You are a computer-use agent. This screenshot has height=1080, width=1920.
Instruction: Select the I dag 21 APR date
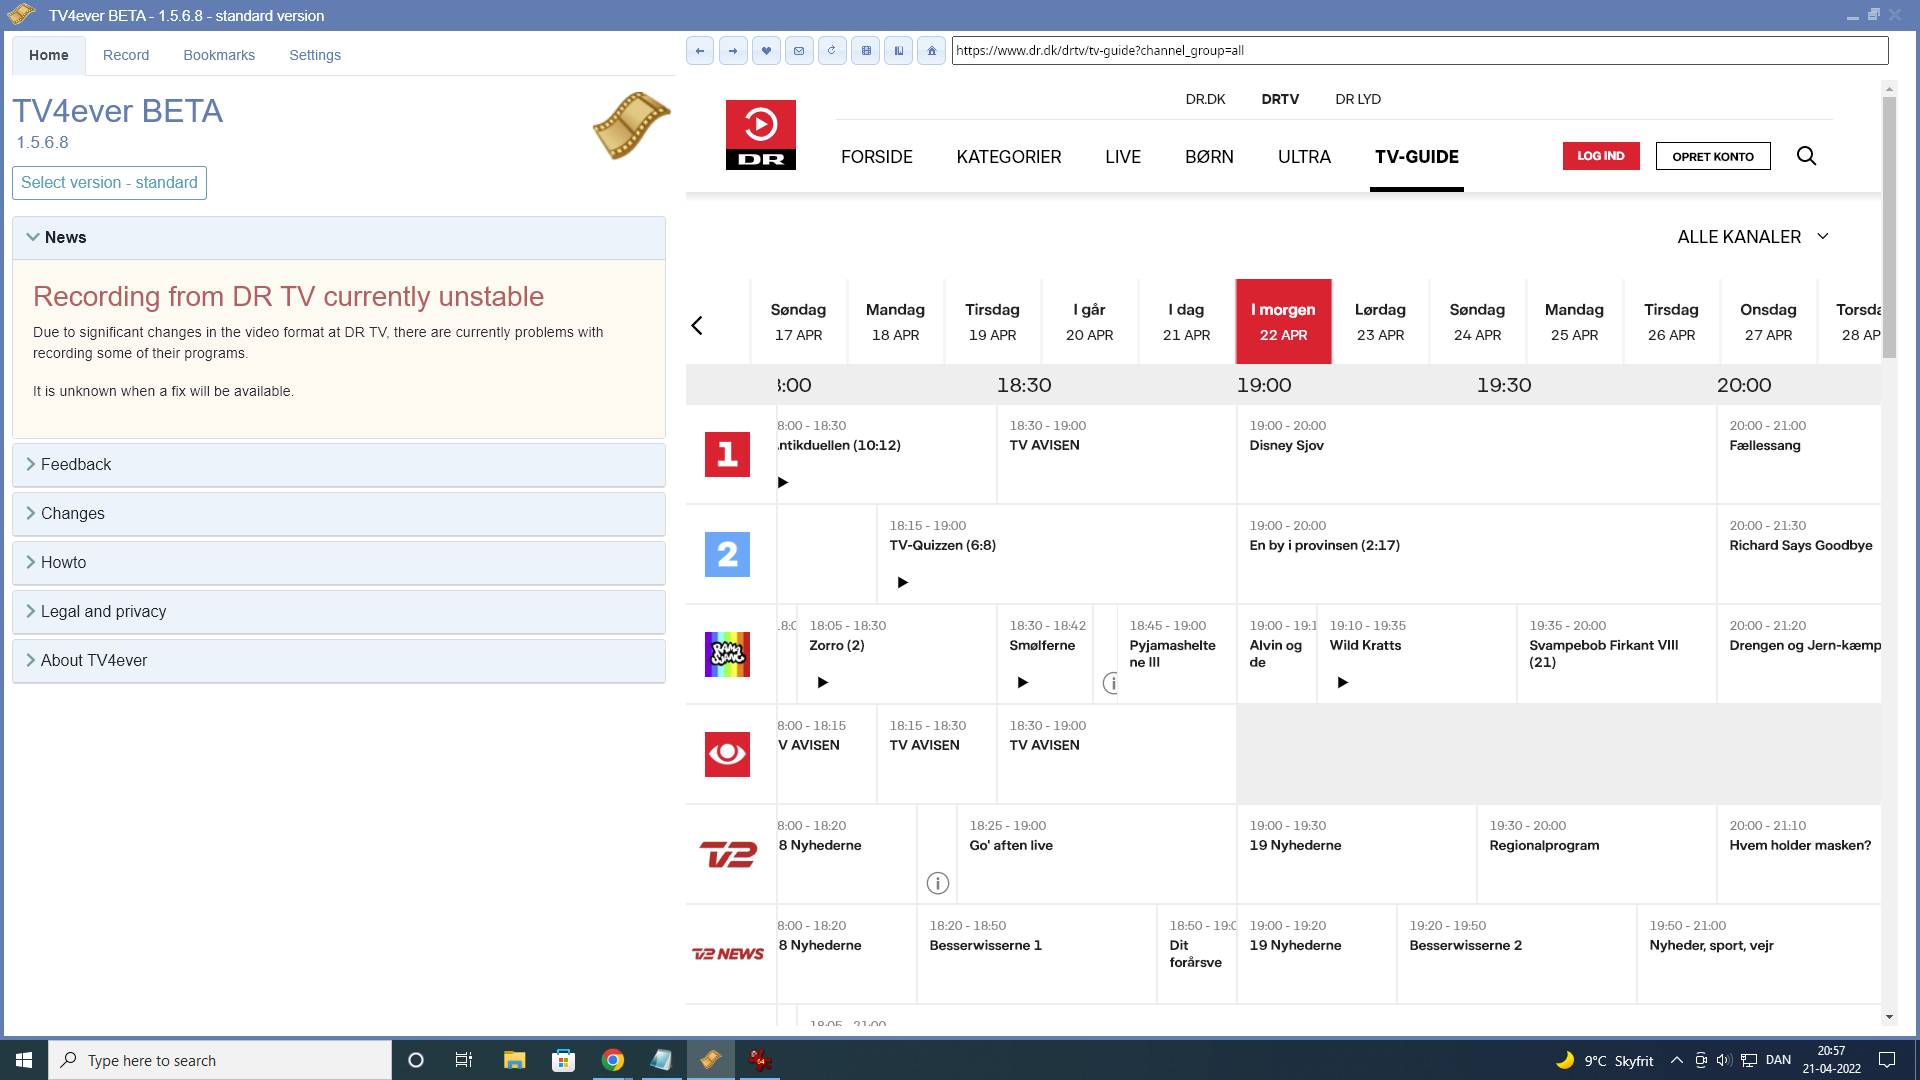point(1186,322)
